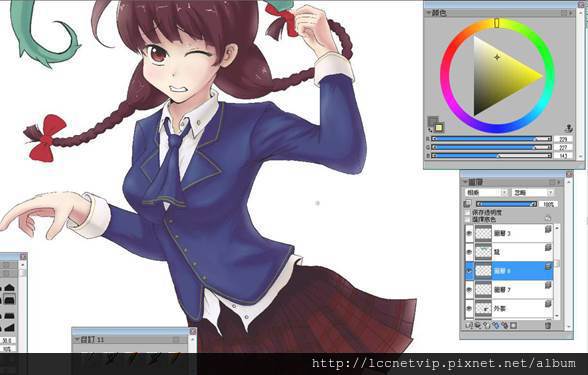This screenshot has height=375, width=588.
Task: Click the small icon right of the checkboxes
Action: [x=548, y=218]
